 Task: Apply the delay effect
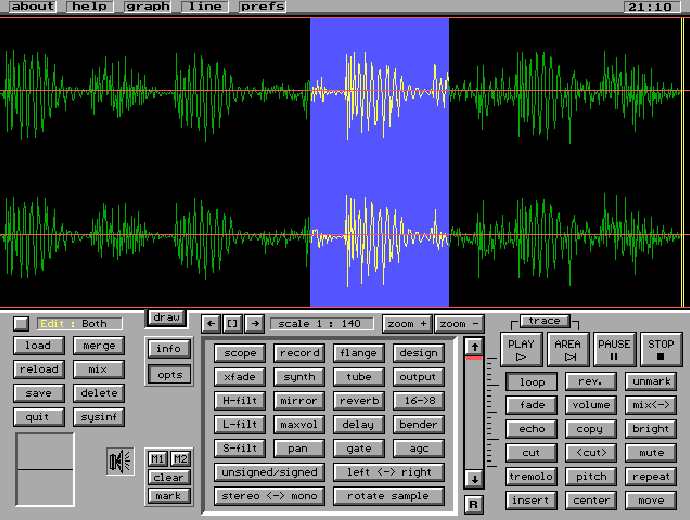(359, 425)
